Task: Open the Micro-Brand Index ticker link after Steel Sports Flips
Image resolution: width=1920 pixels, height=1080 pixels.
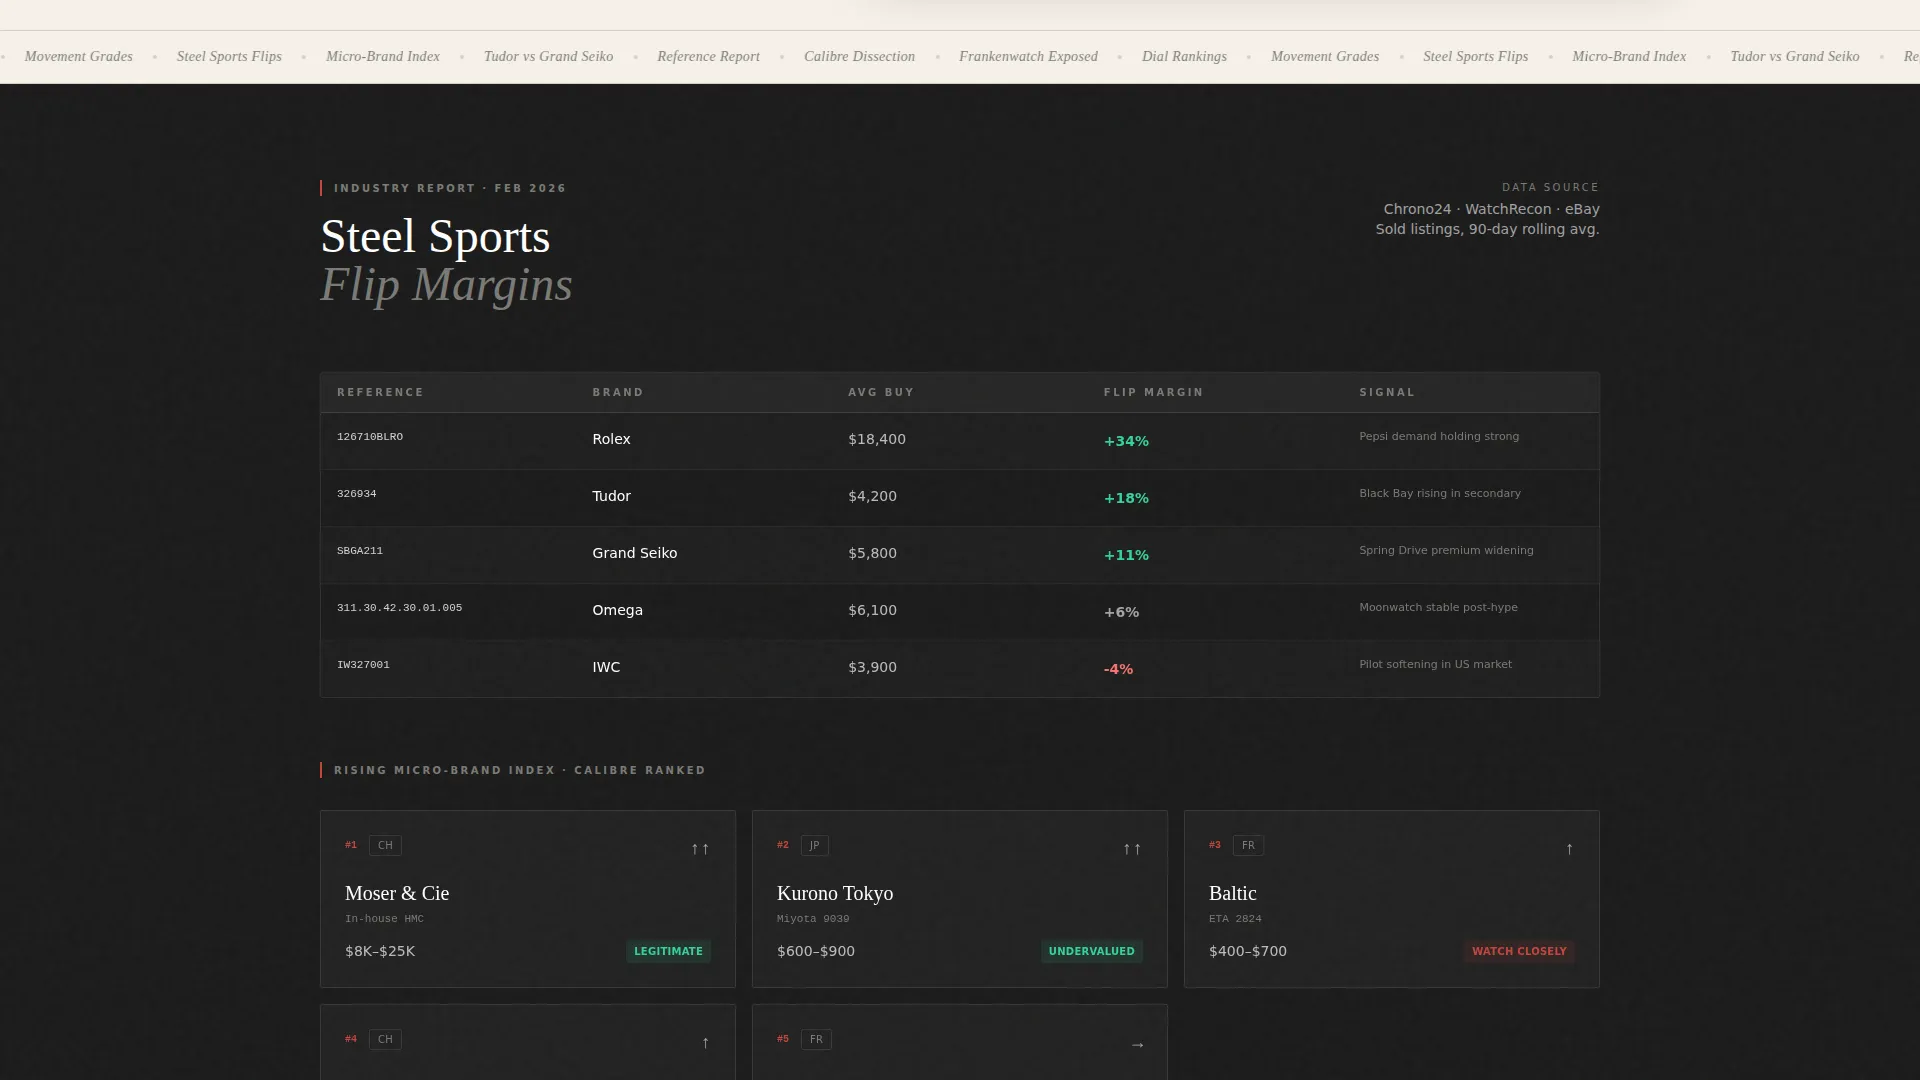Action: [383, 56]
